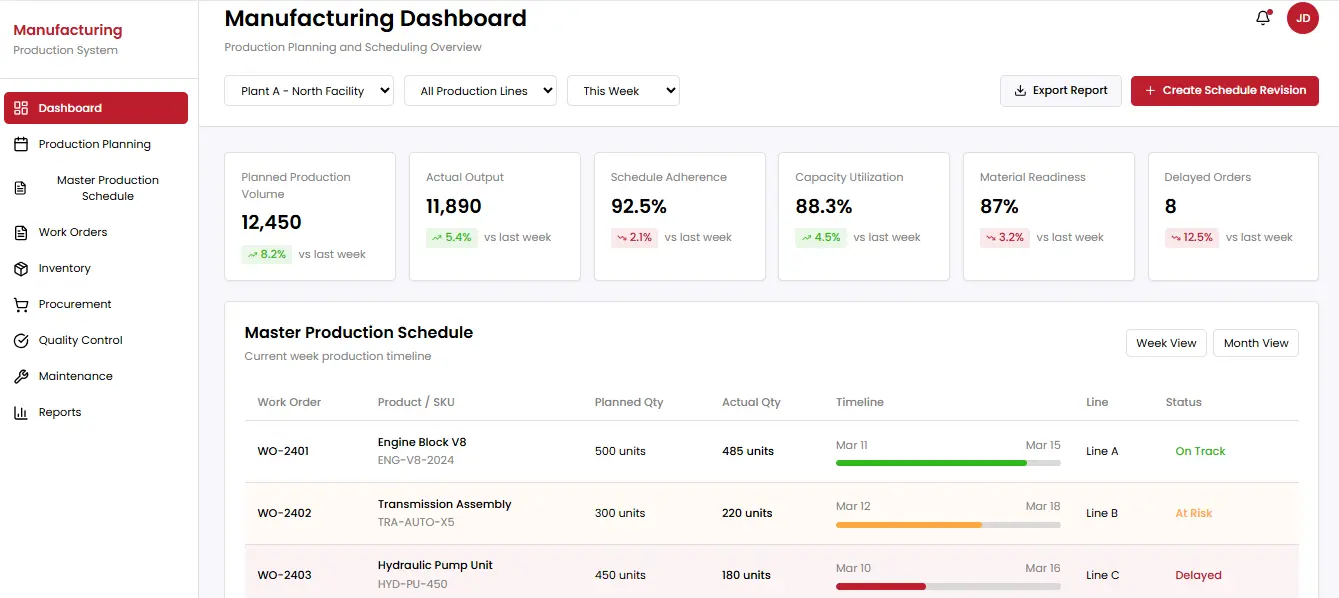Image resolution: width=1339 pixels, height=598 pixels.
Task: Click the green WO-2401 timeline progress bar
Action: 930,463
